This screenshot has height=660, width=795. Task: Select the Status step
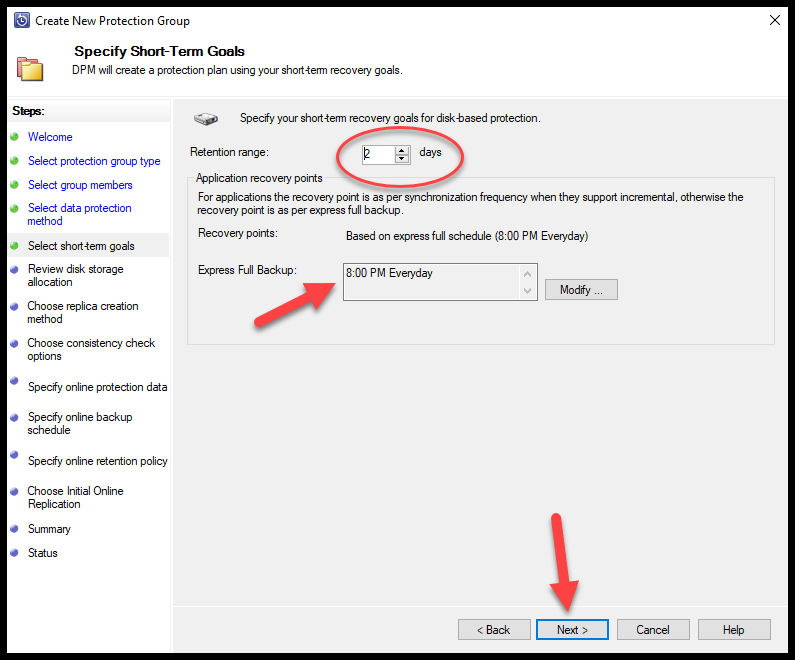43,553
